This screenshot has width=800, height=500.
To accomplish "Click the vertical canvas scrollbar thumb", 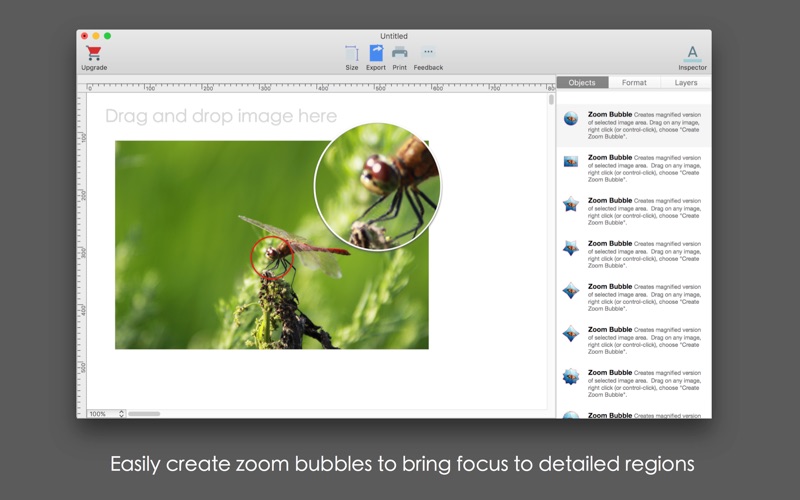I will [x=551, y=99].
